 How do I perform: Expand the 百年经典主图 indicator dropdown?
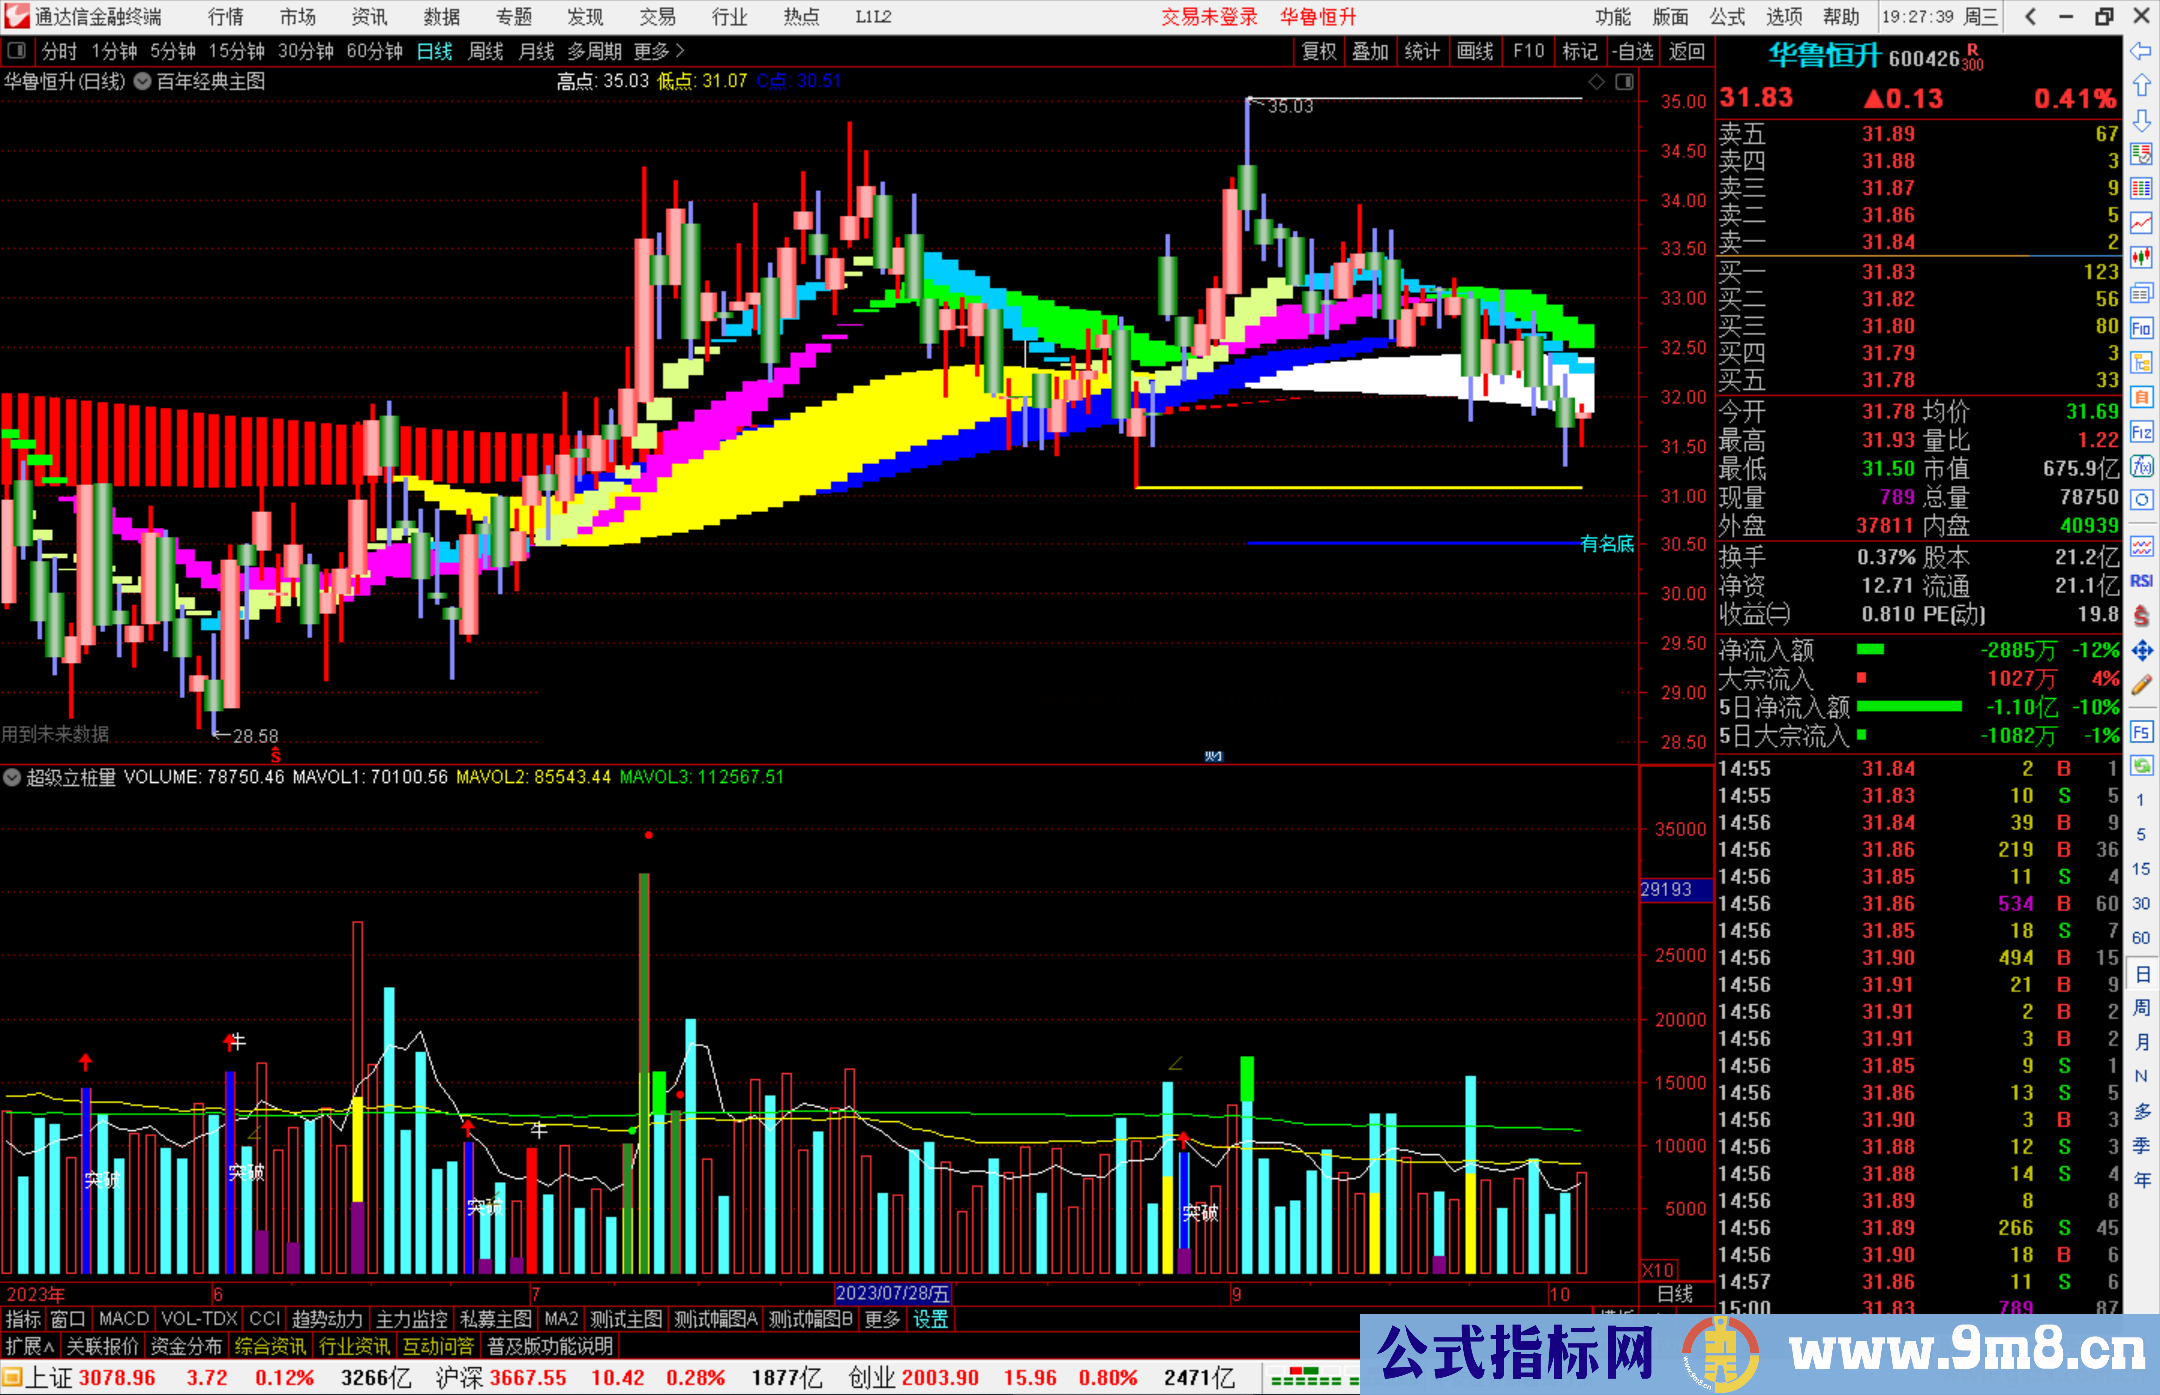point(143,82)
